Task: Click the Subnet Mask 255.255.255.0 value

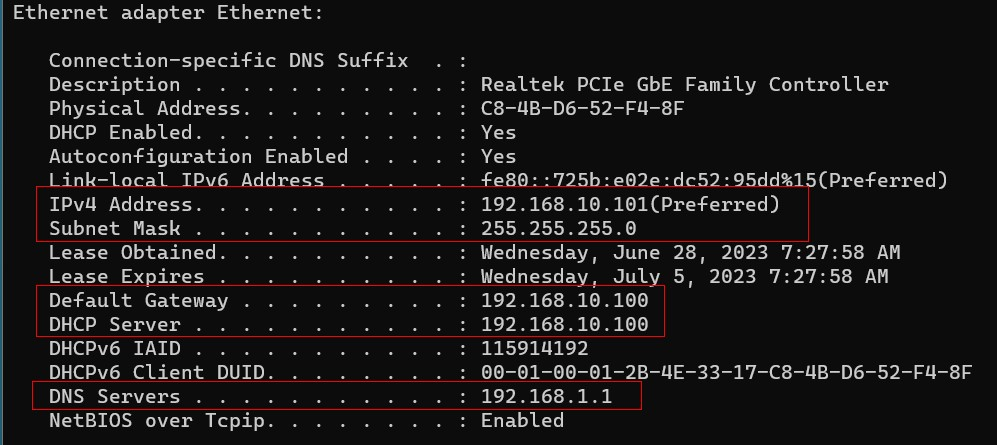Action: click(558, 228)
